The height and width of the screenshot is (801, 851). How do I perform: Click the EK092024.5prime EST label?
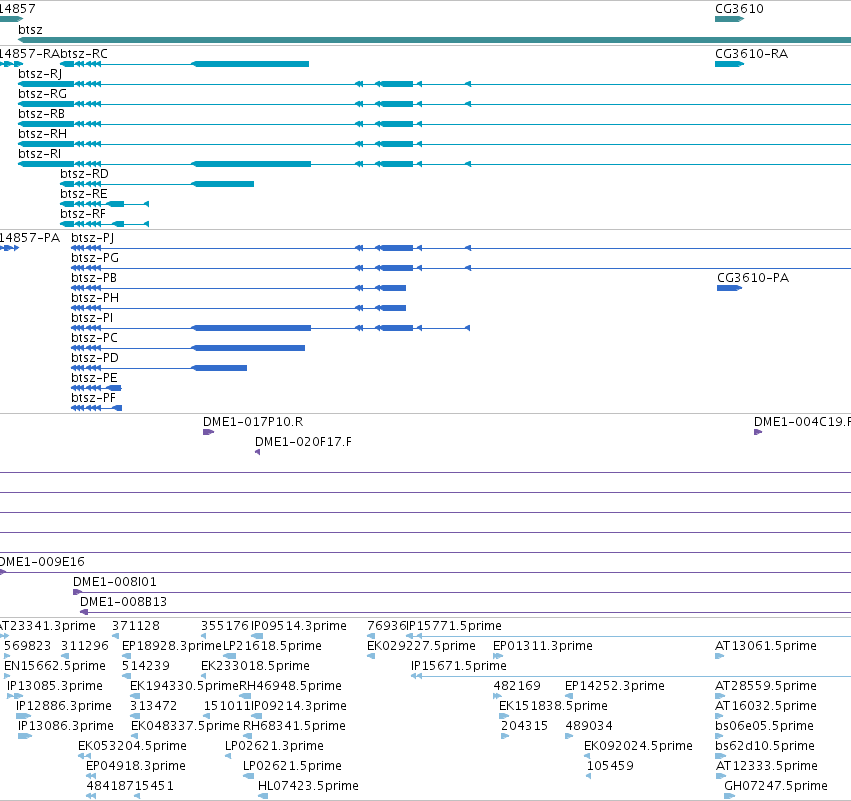638,747
